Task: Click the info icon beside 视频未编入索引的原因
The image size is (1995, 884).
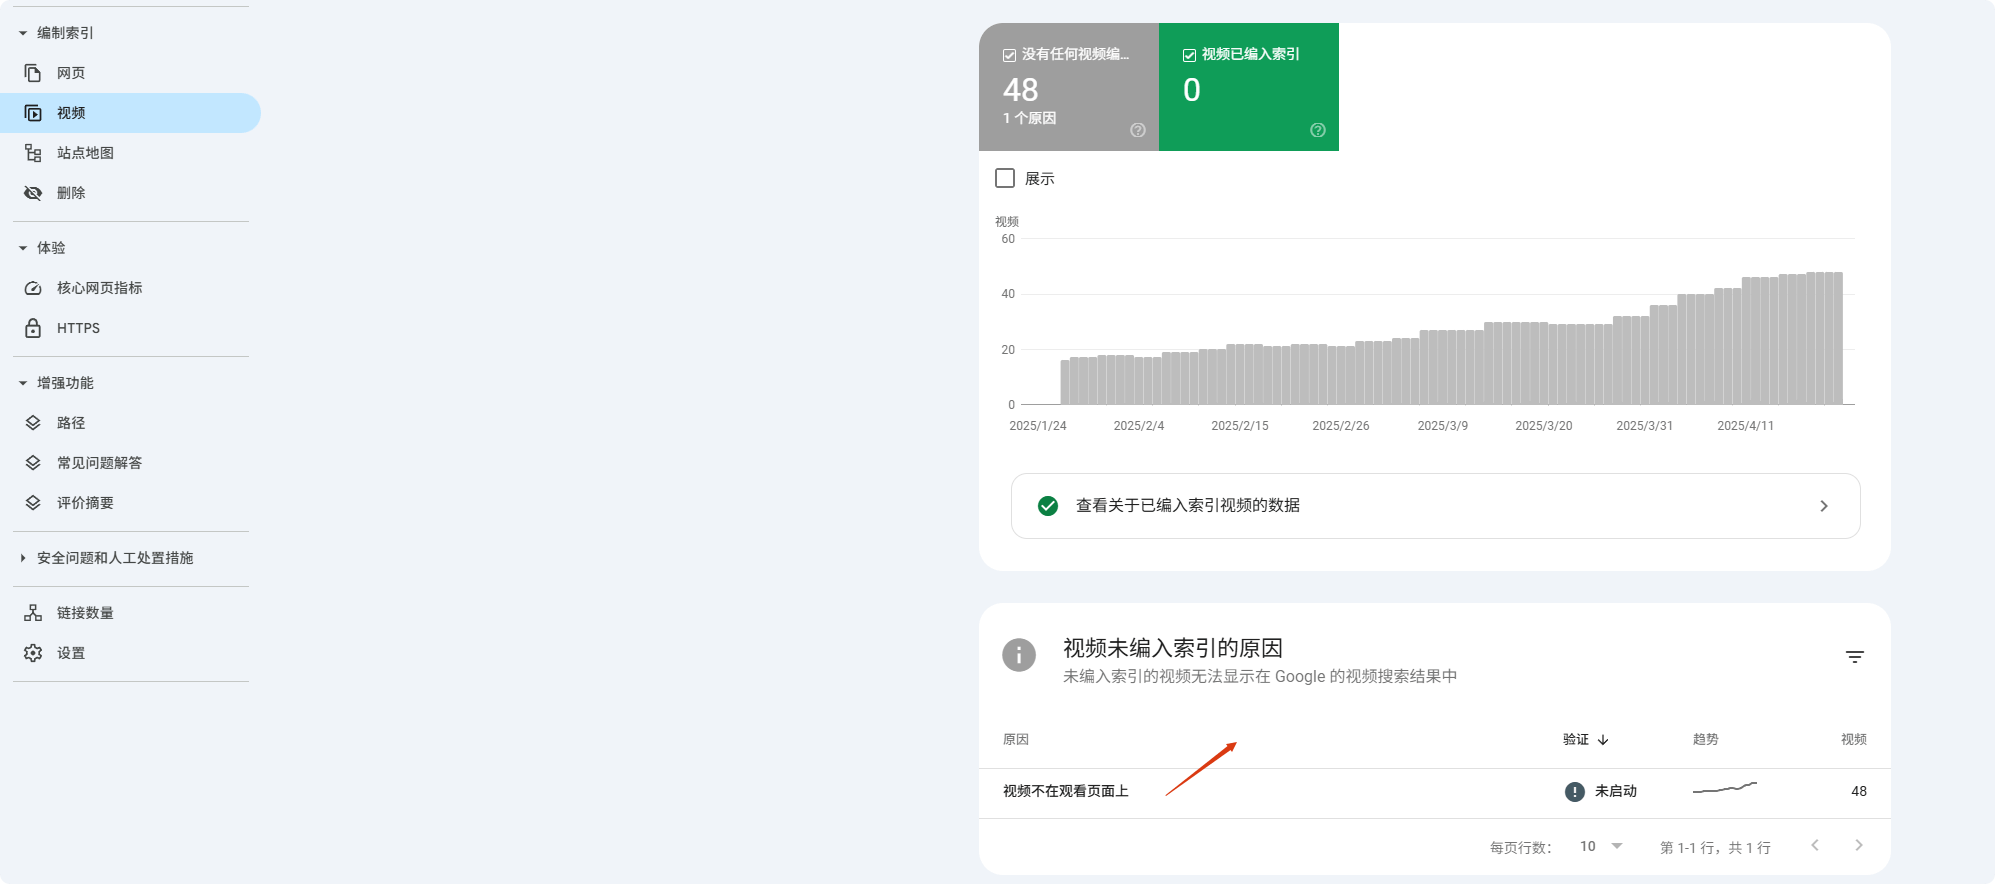Action: pyautogui.click(x=1019, y=655)
